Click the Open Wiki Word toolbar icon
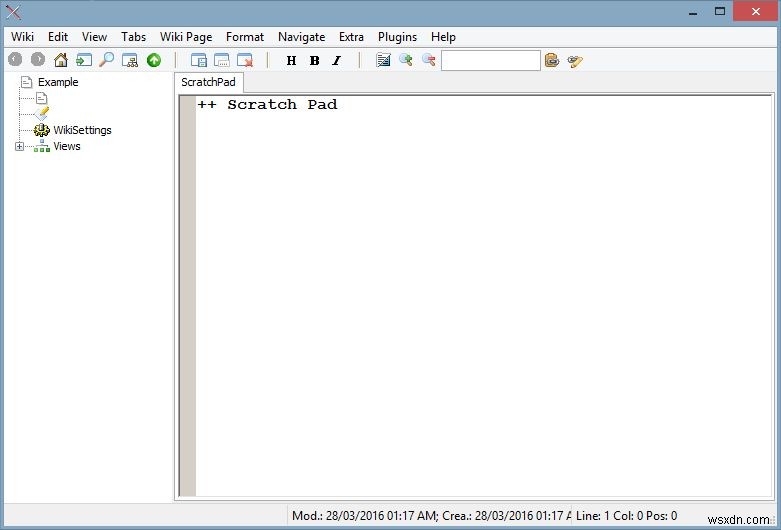 click(x=84, y=60)
